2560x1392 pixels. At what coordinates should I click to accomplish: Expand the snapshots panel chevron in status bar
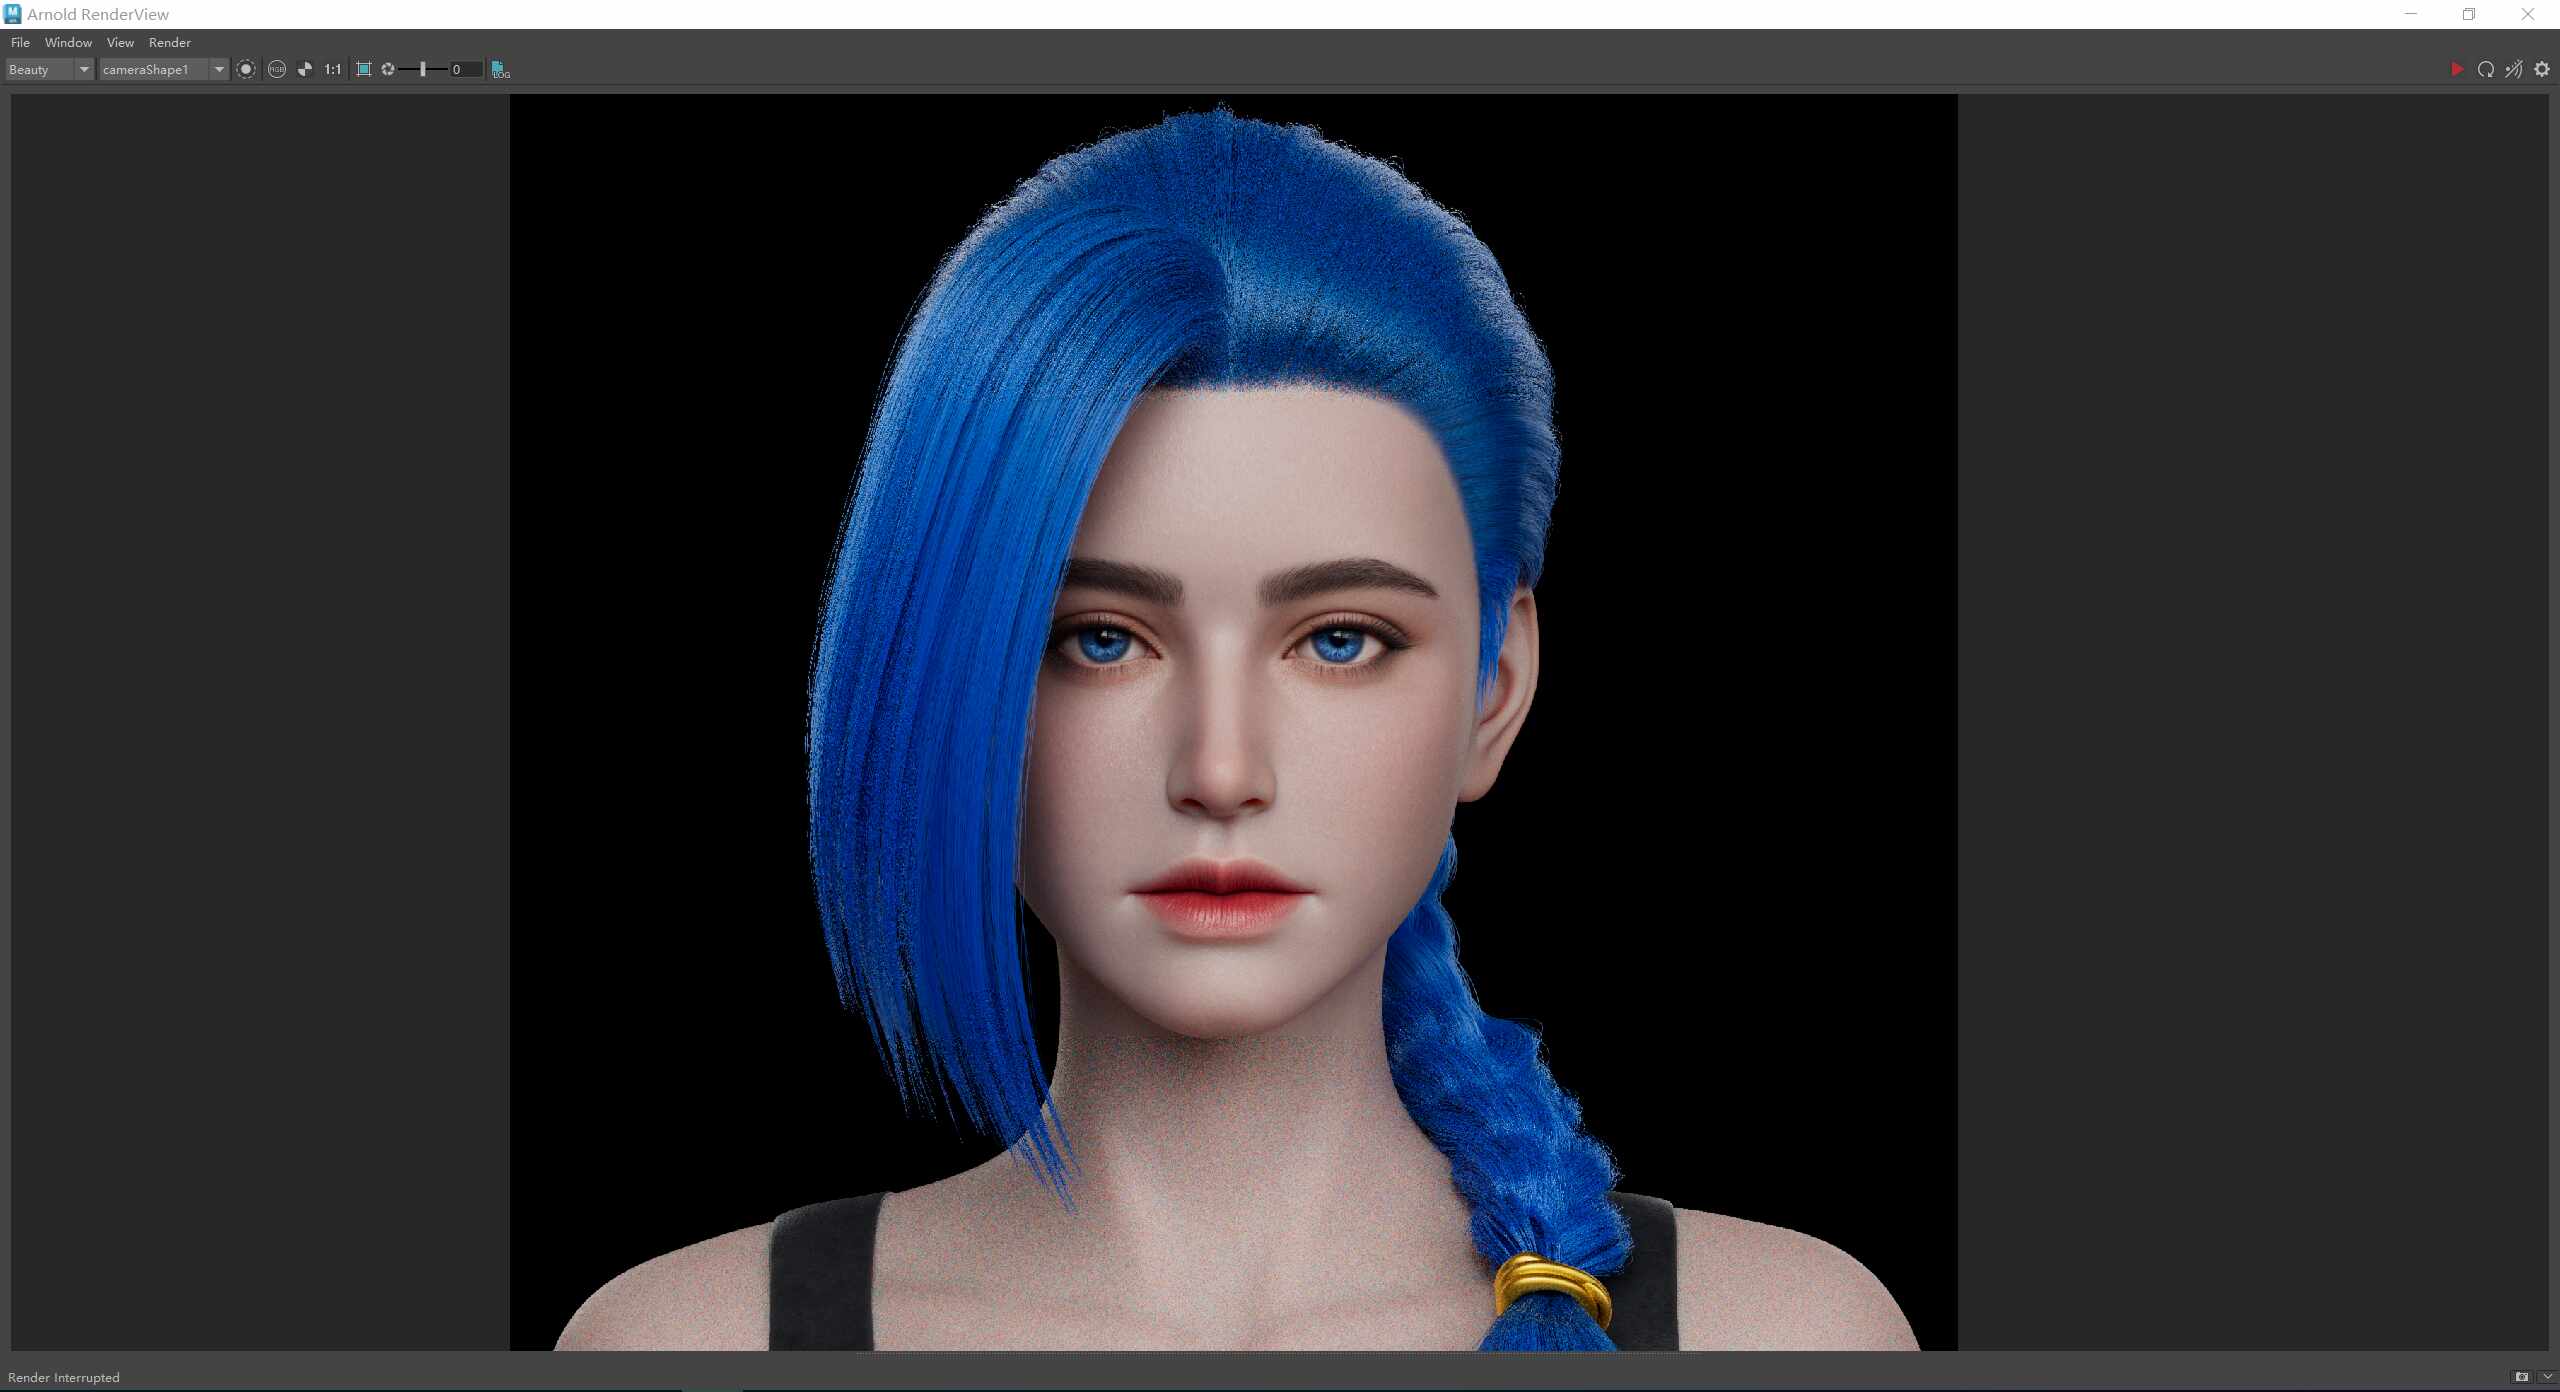click(2547, 1377)
